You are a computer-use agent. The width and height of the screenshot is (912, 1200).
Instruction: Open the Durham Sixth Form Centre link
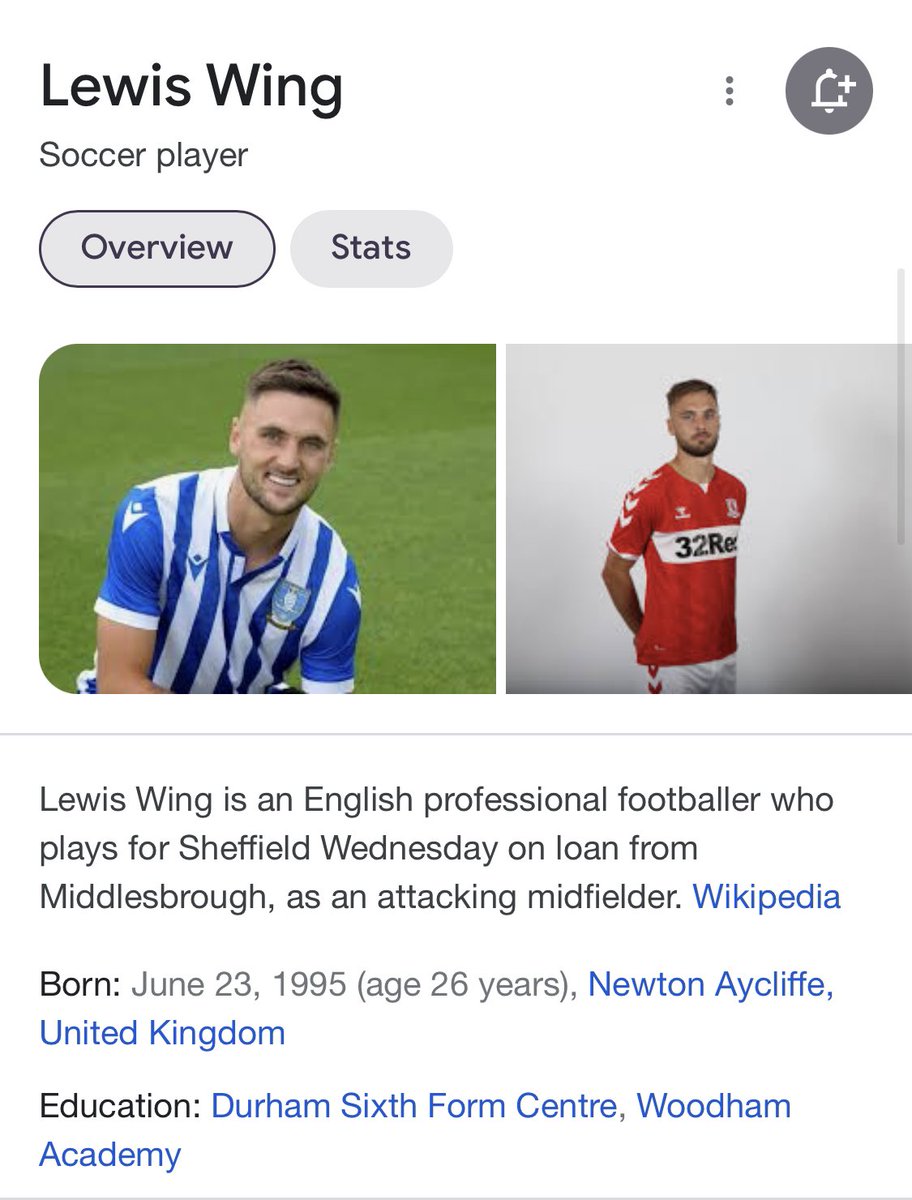[x=415, y=1106]
